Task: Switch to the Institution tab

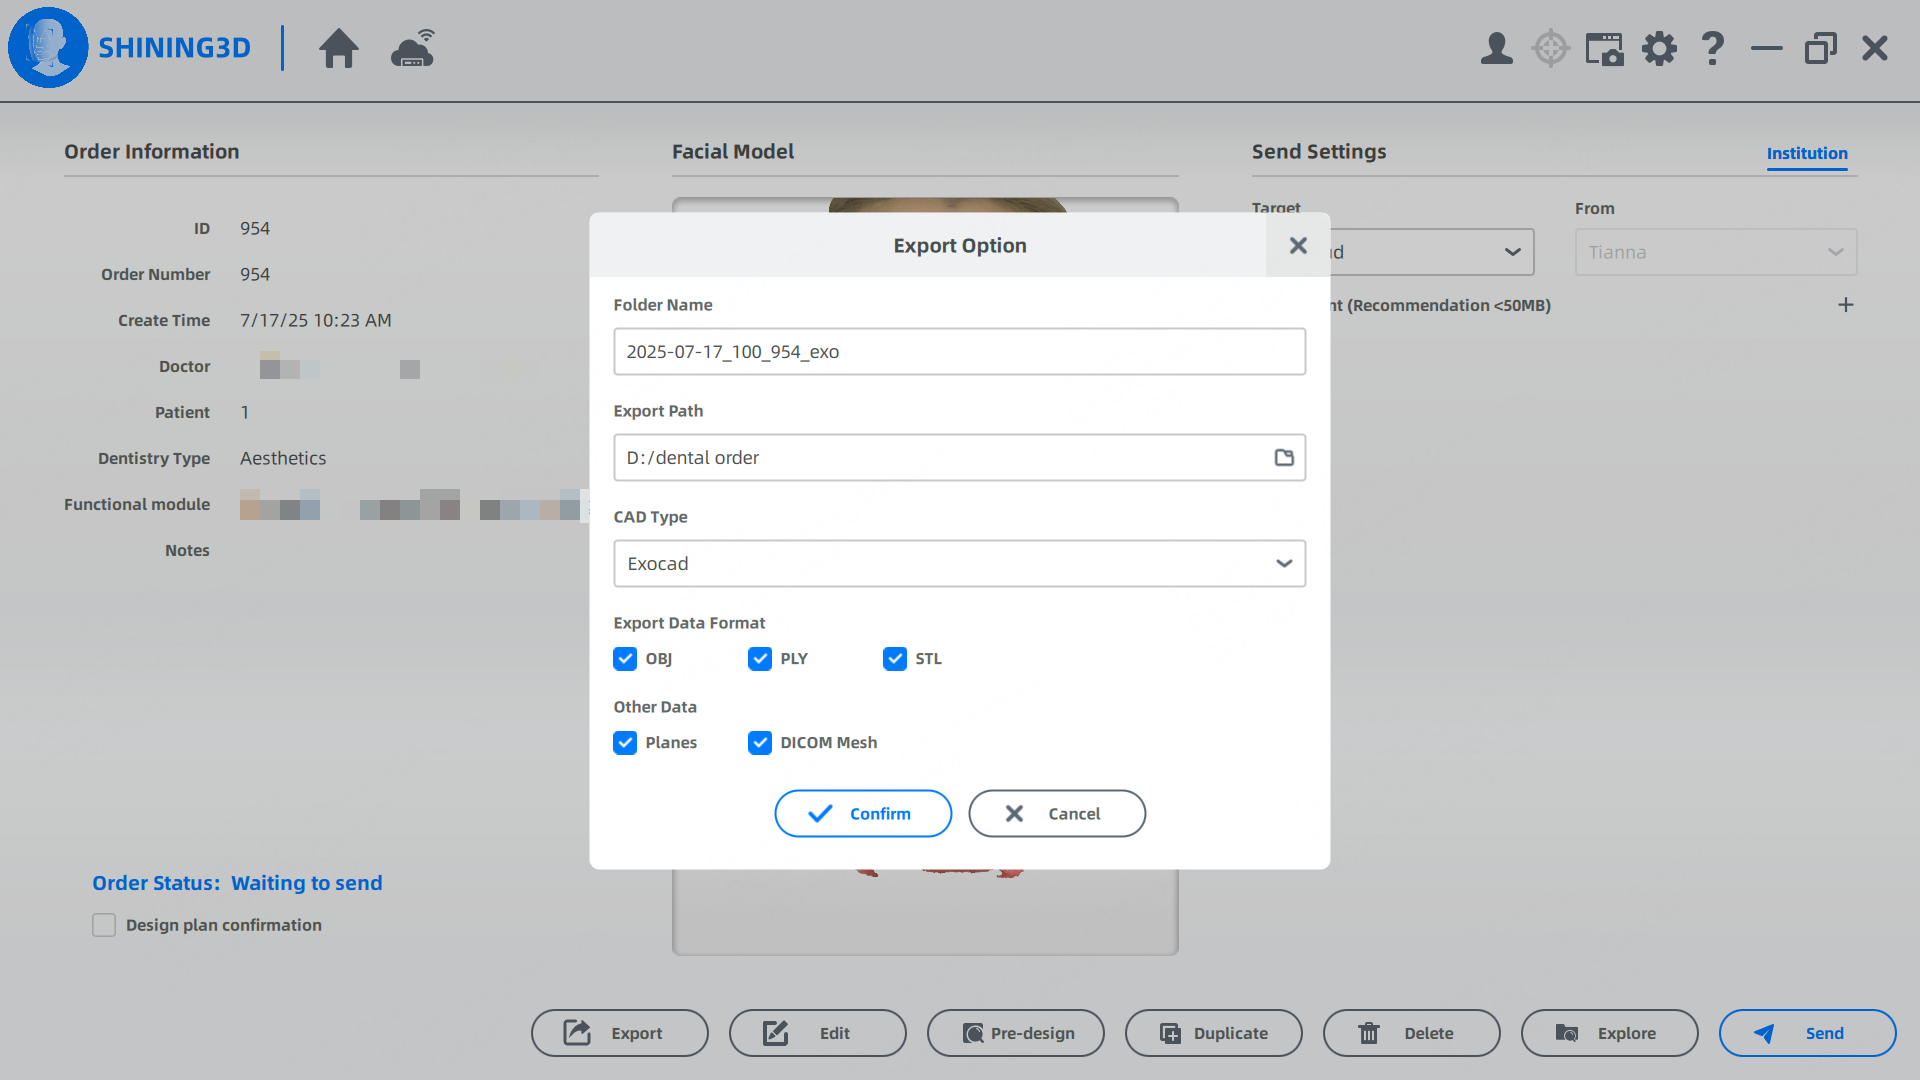Action: coord(1806,153)
